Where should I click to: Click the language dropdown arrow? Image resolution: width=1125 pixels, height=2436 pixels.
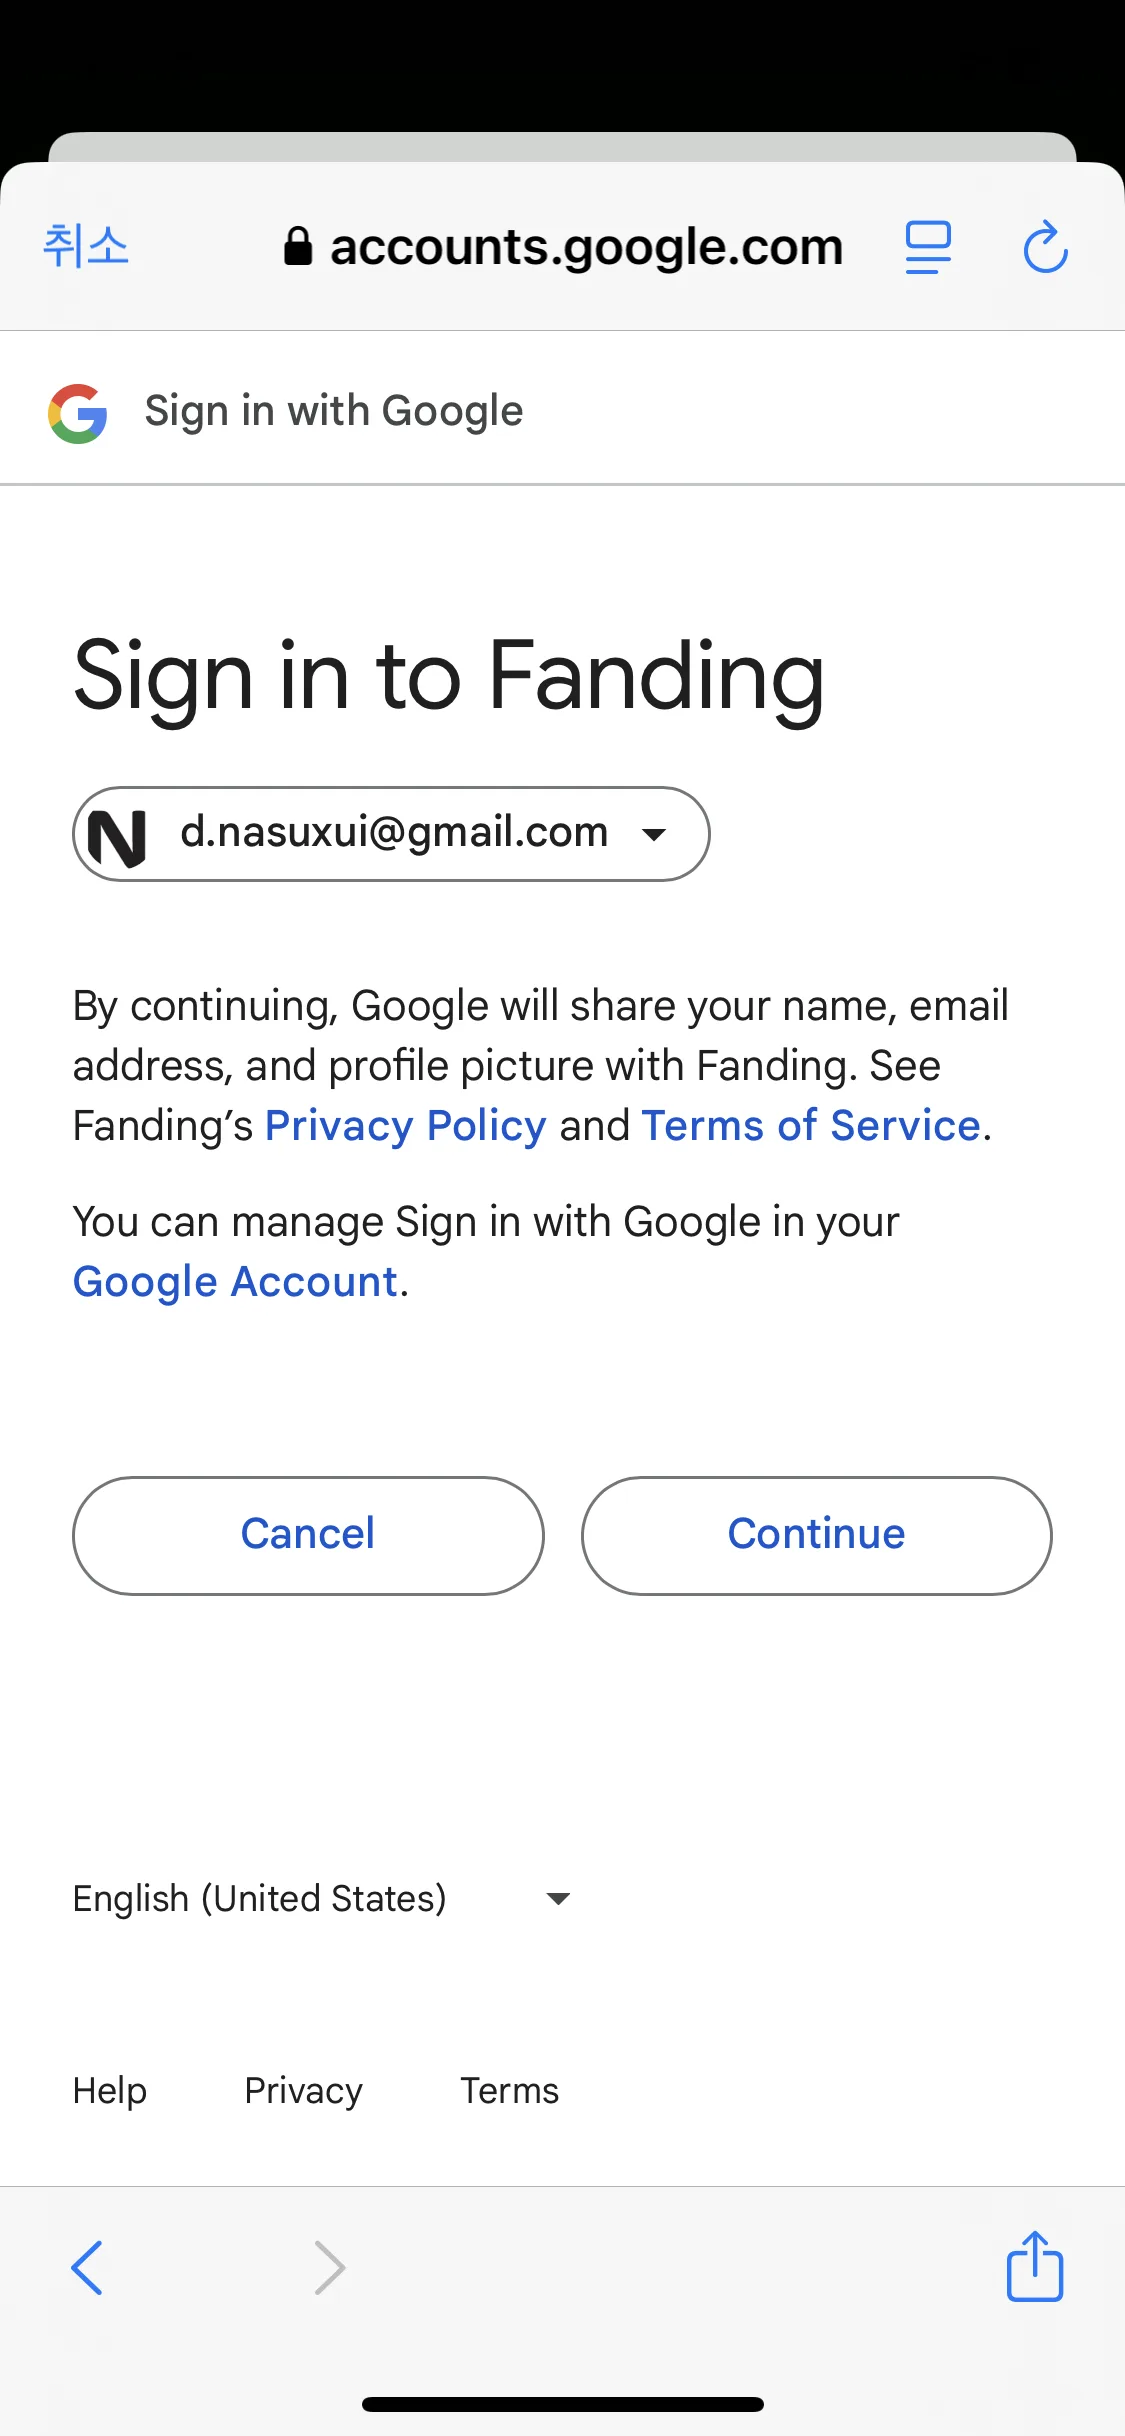point(558,1898)
